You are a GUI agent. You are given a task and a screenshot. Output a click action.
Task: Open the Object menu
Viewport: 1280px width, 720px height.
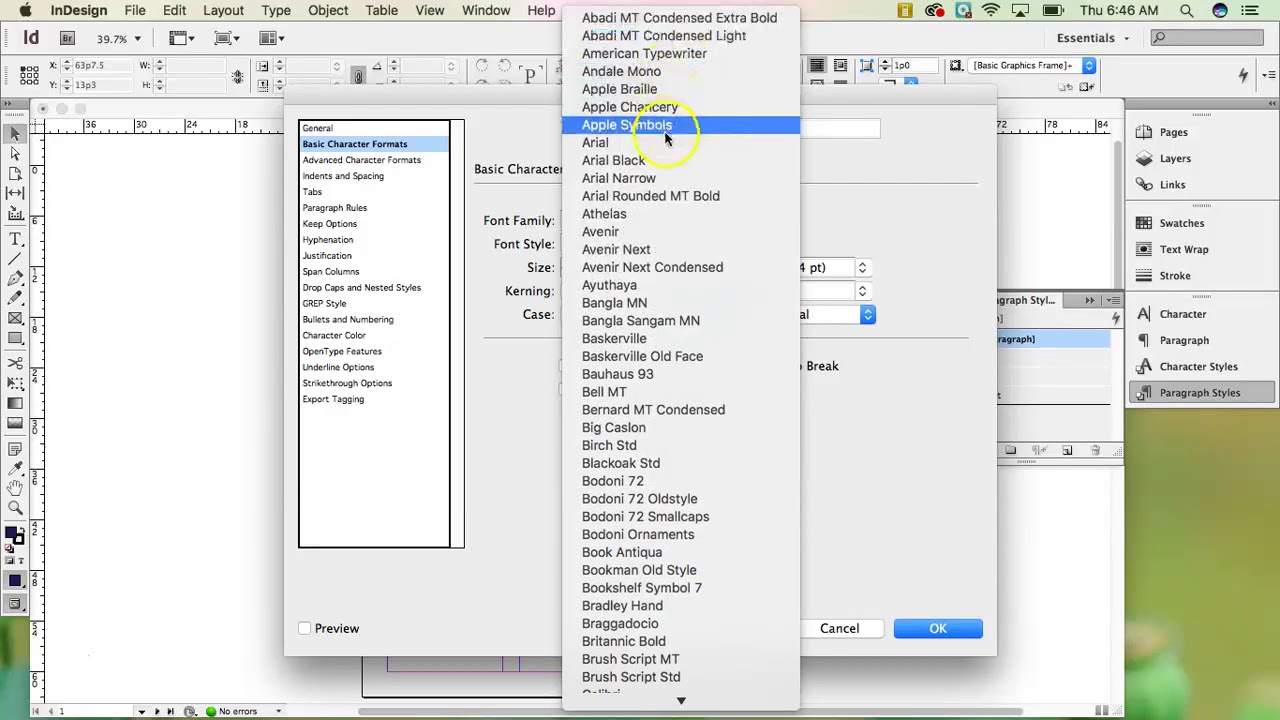click(x=328, y=10)
